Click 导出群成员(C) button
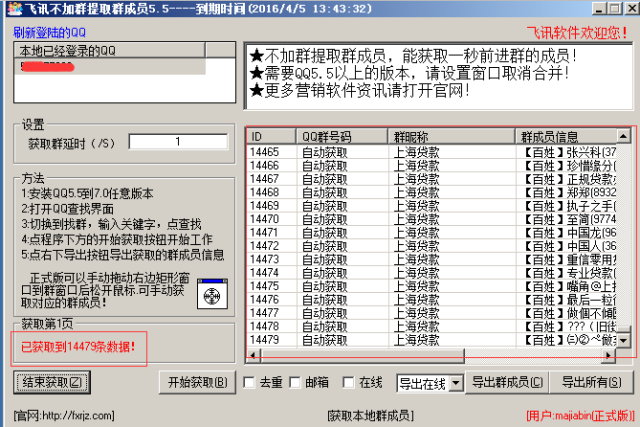This screenshot has width=640, height=427. pos(507,383)
